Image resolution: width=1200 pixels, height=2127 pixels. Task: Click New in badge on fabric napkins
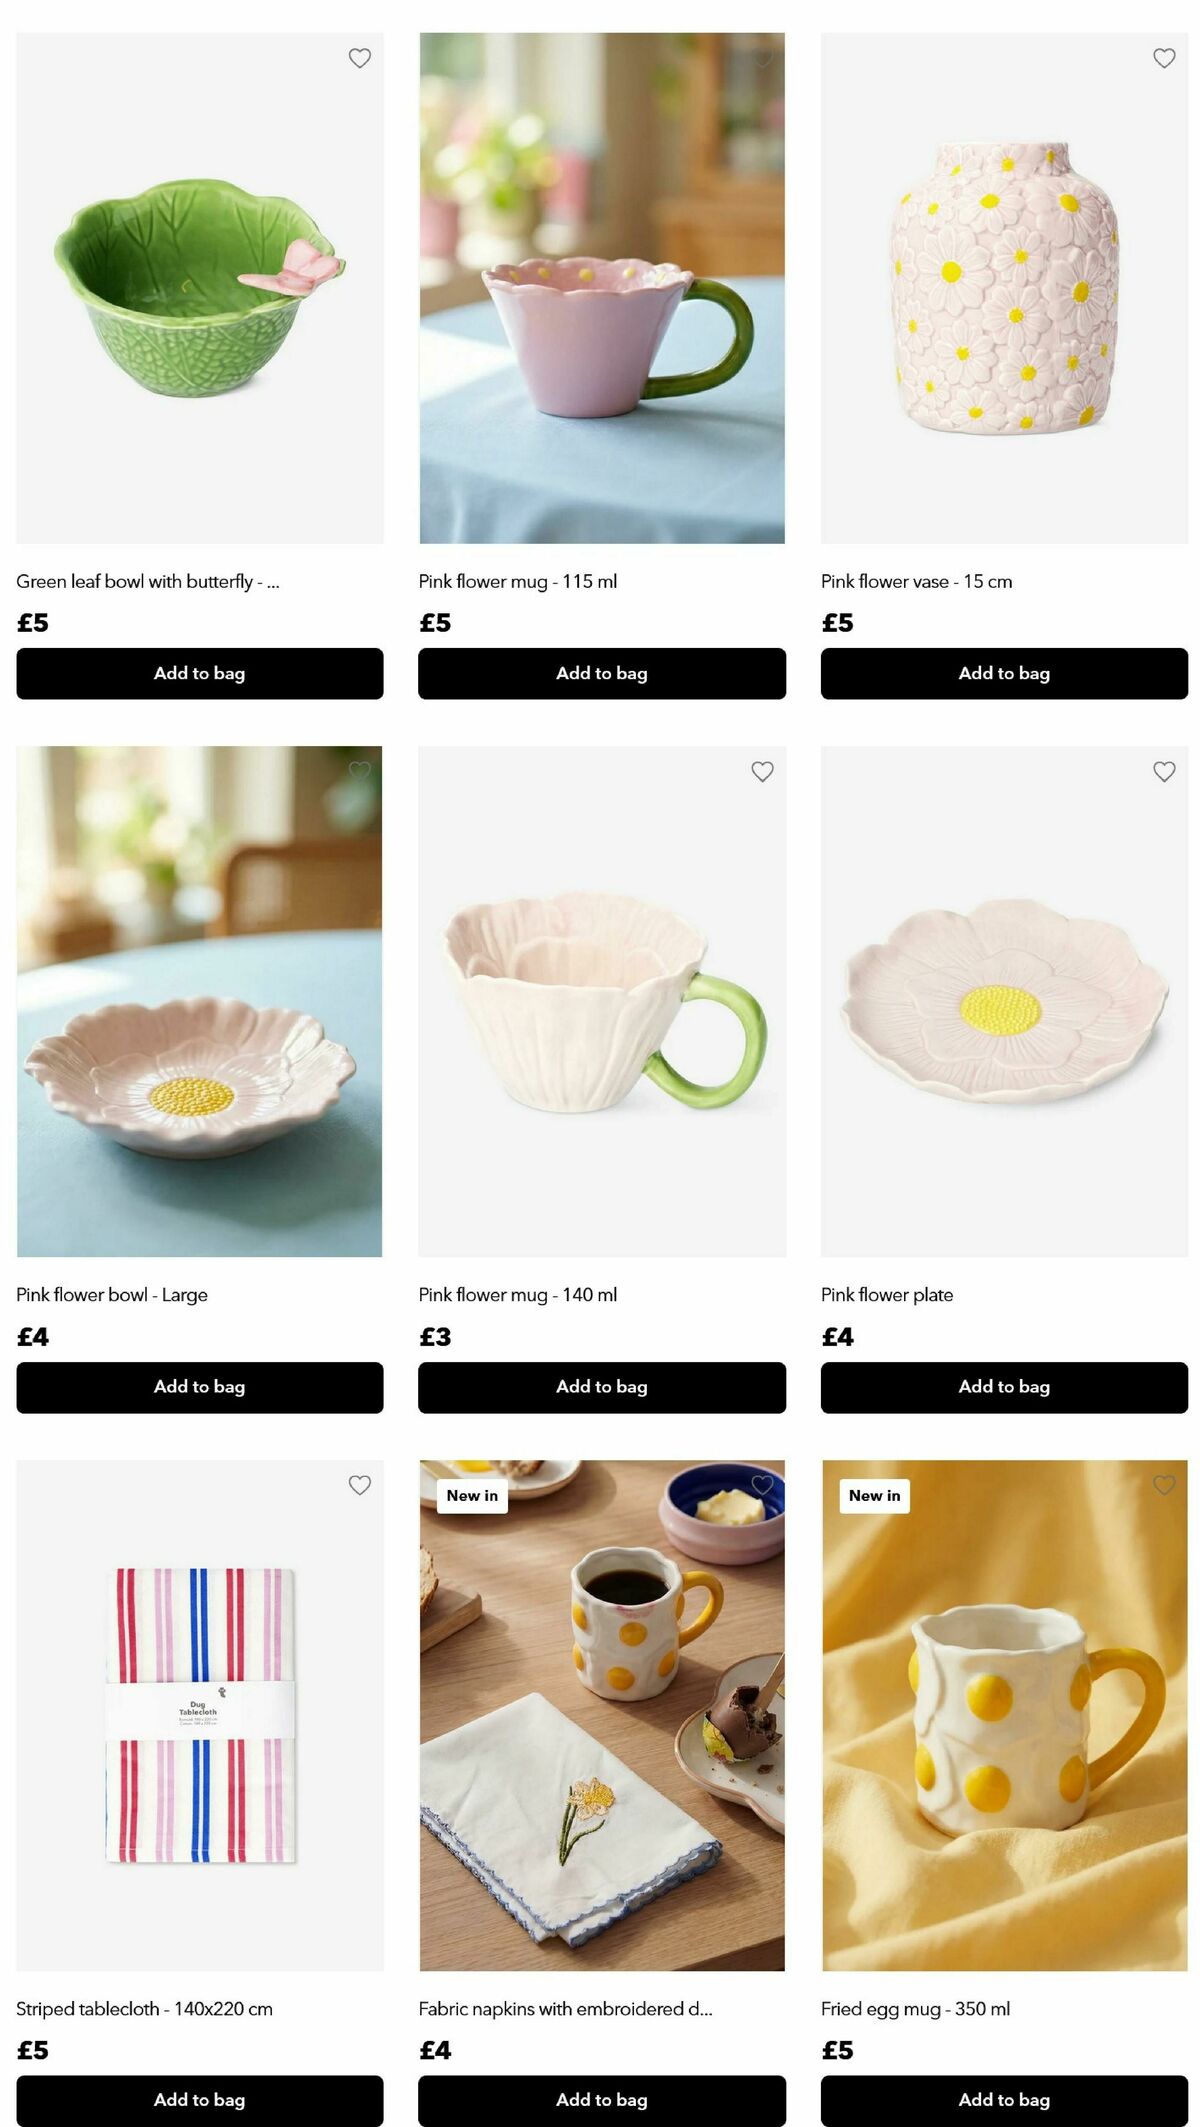472,1496
